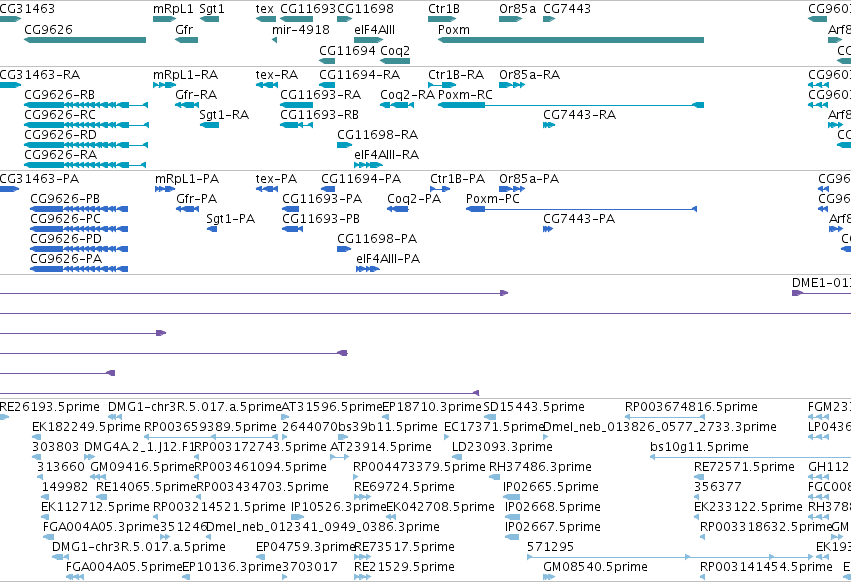Click the CG11693-PB label

click(x=321, y=219)
